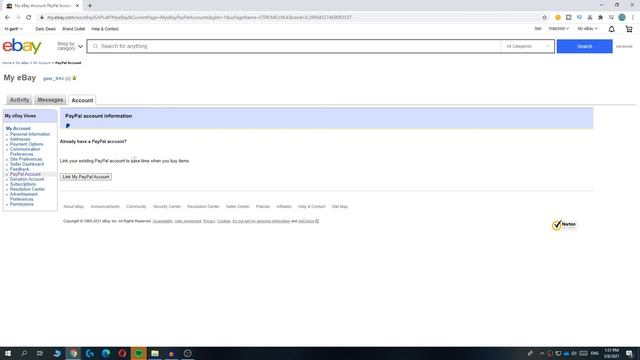Screen dimensions: 640x360
Task: Click the Link My PayPal Account button
Action: pyautogui.click(x=86, y=177)
